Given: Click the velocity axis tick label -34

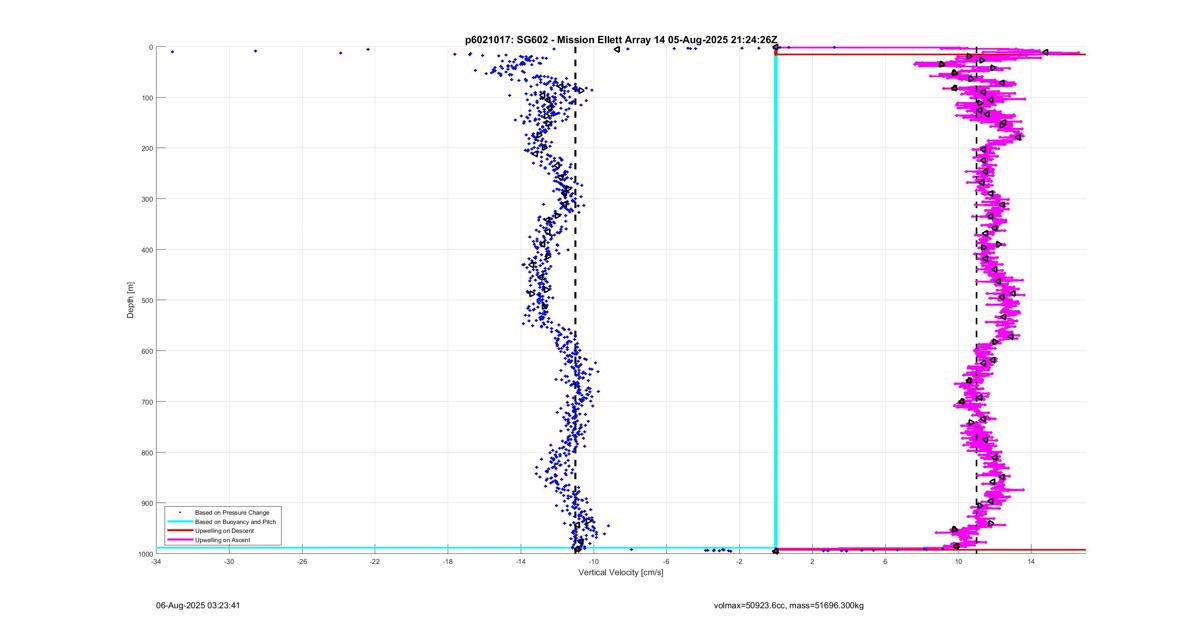Looking at the screenshot, I should 156,562.
